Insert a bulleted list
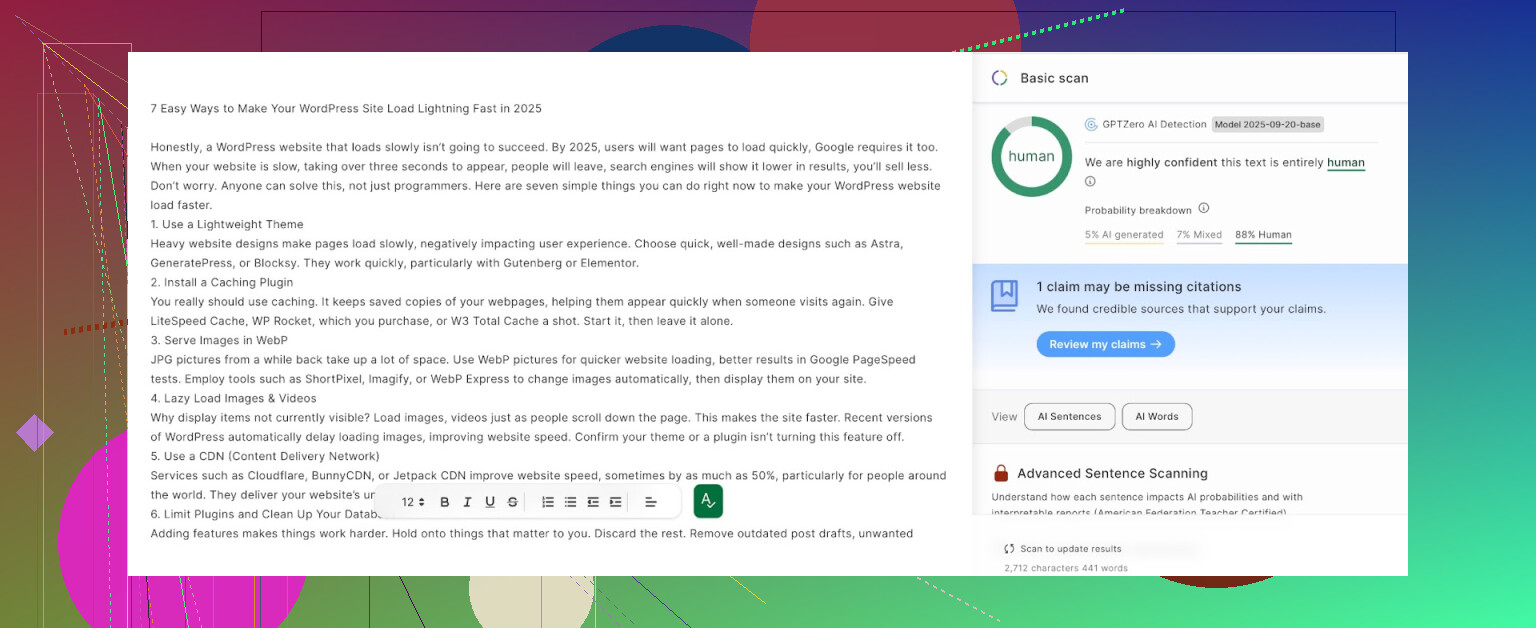The width and height of the screenshot is (1536, 628). tap(570, 502)
